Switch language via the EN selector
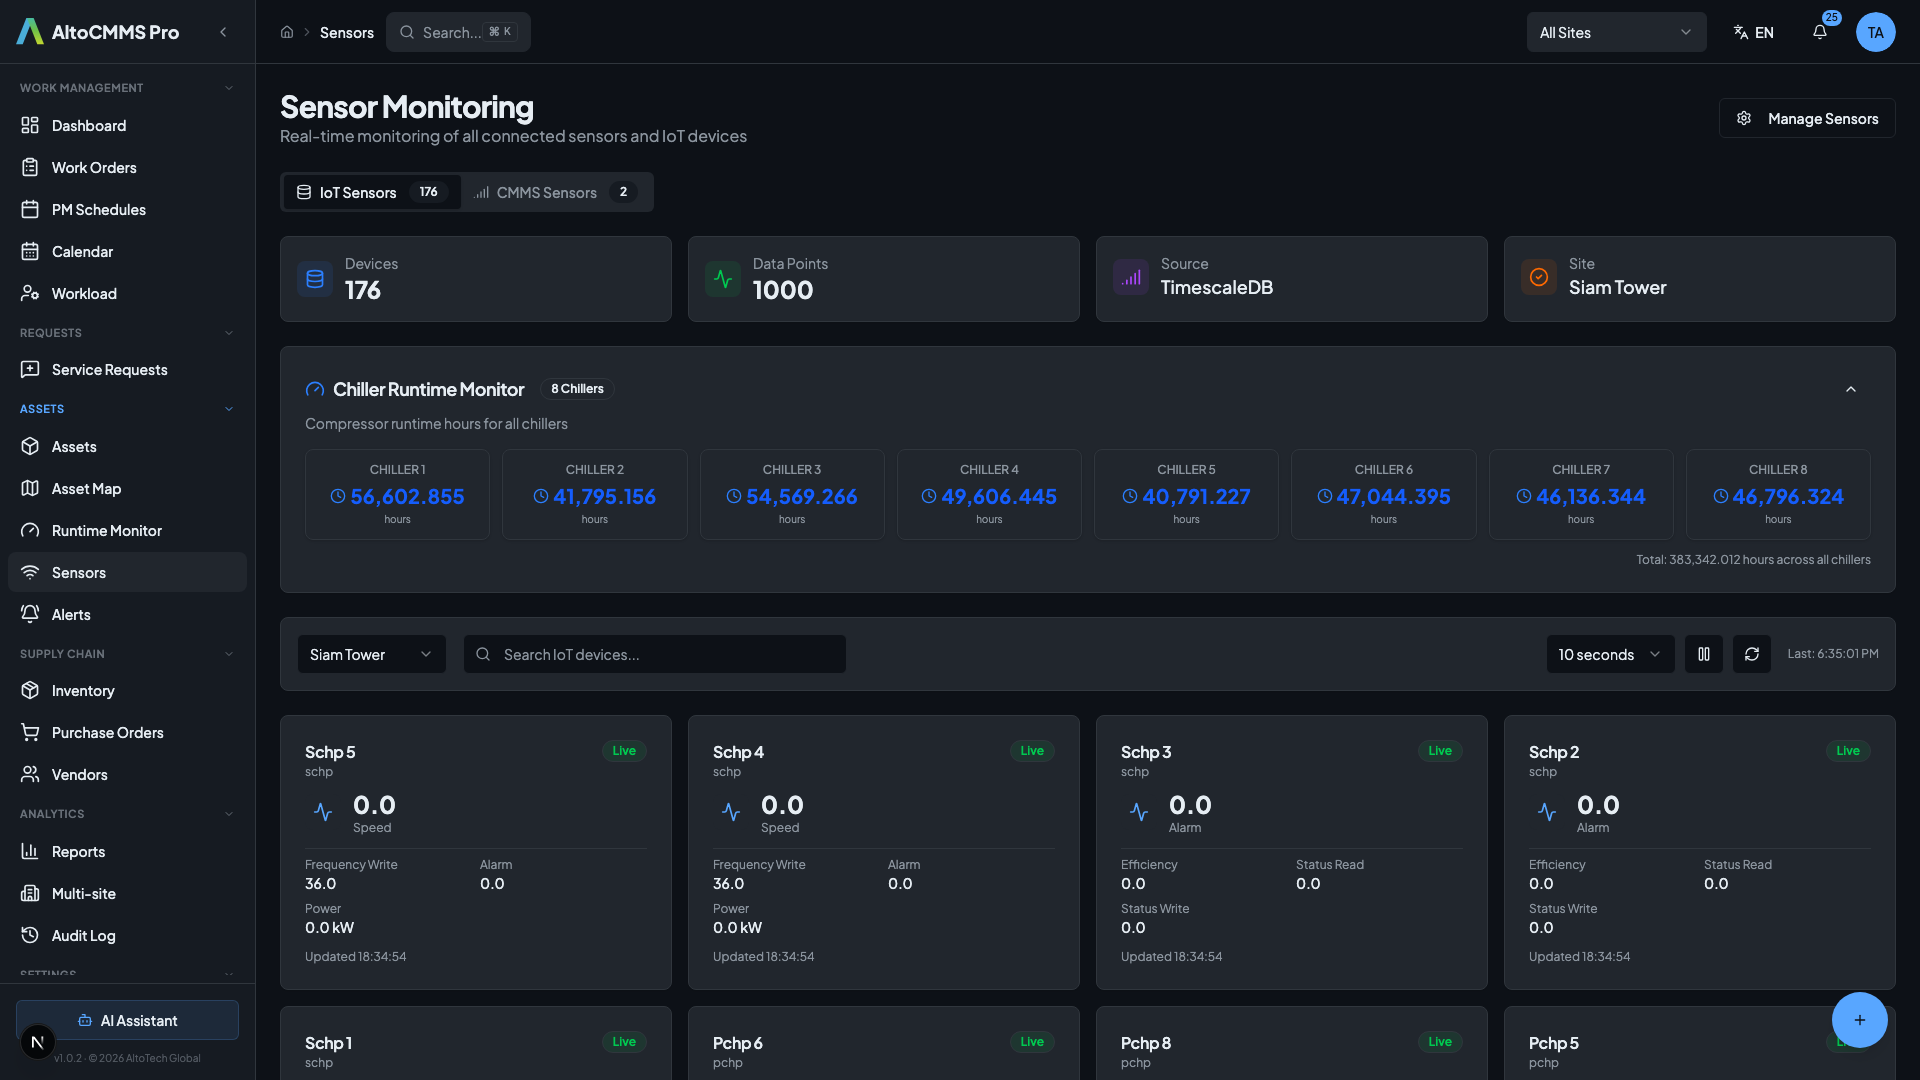Viewport: 1920px width, 1080px height. click(x=1753, y=32)
